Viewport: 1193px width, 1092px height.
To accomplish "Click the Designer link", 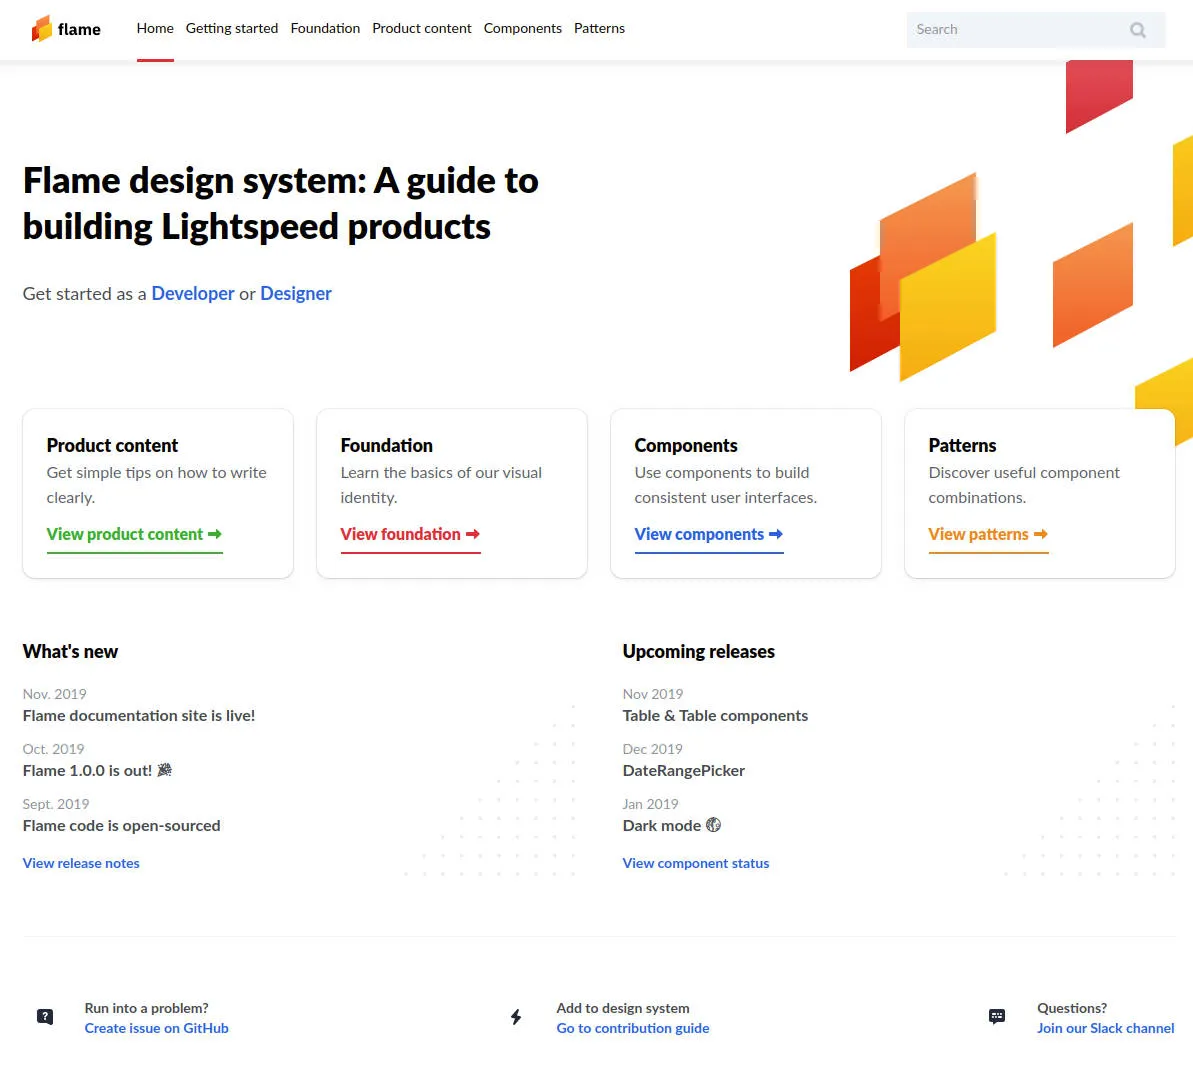I will tap(296, 293).
